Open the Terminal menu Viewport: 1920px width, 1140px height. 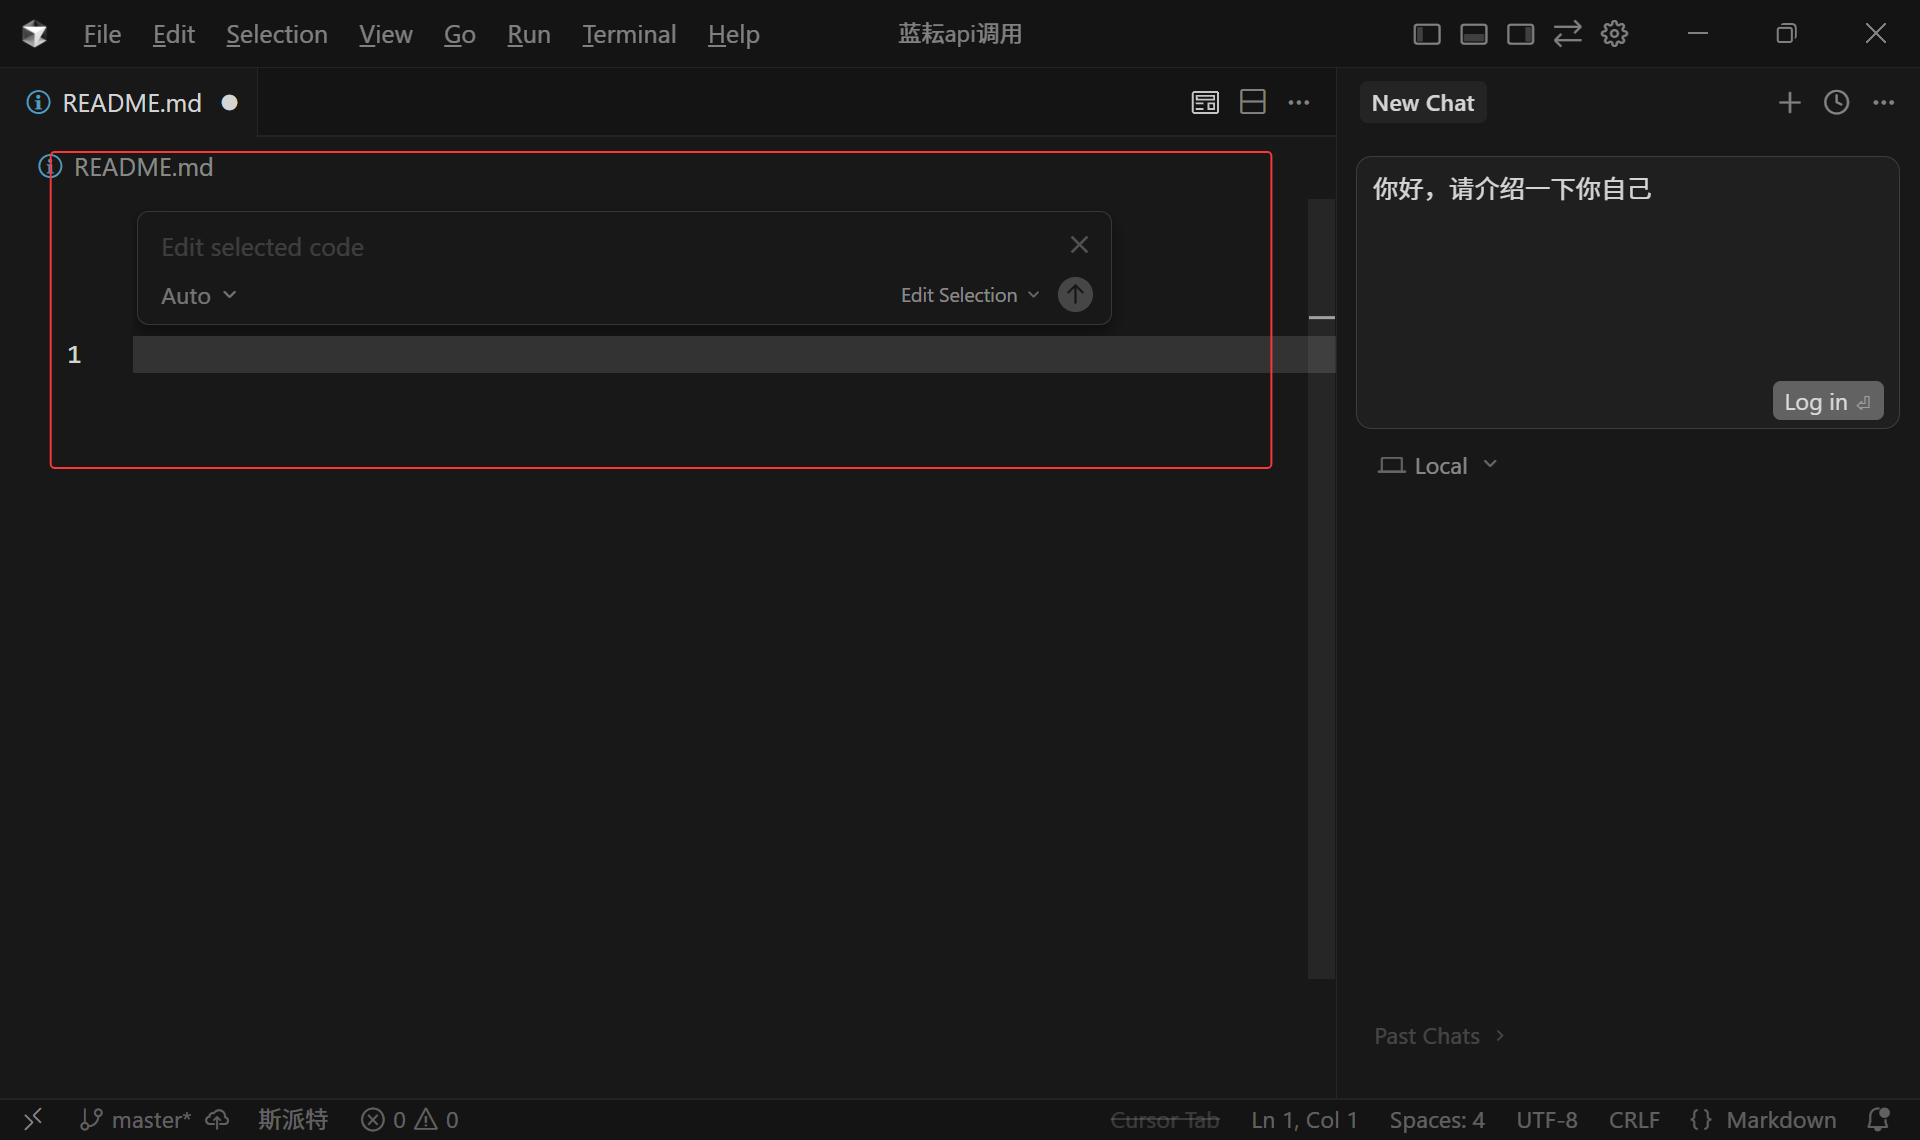click(x=629, y=34)
